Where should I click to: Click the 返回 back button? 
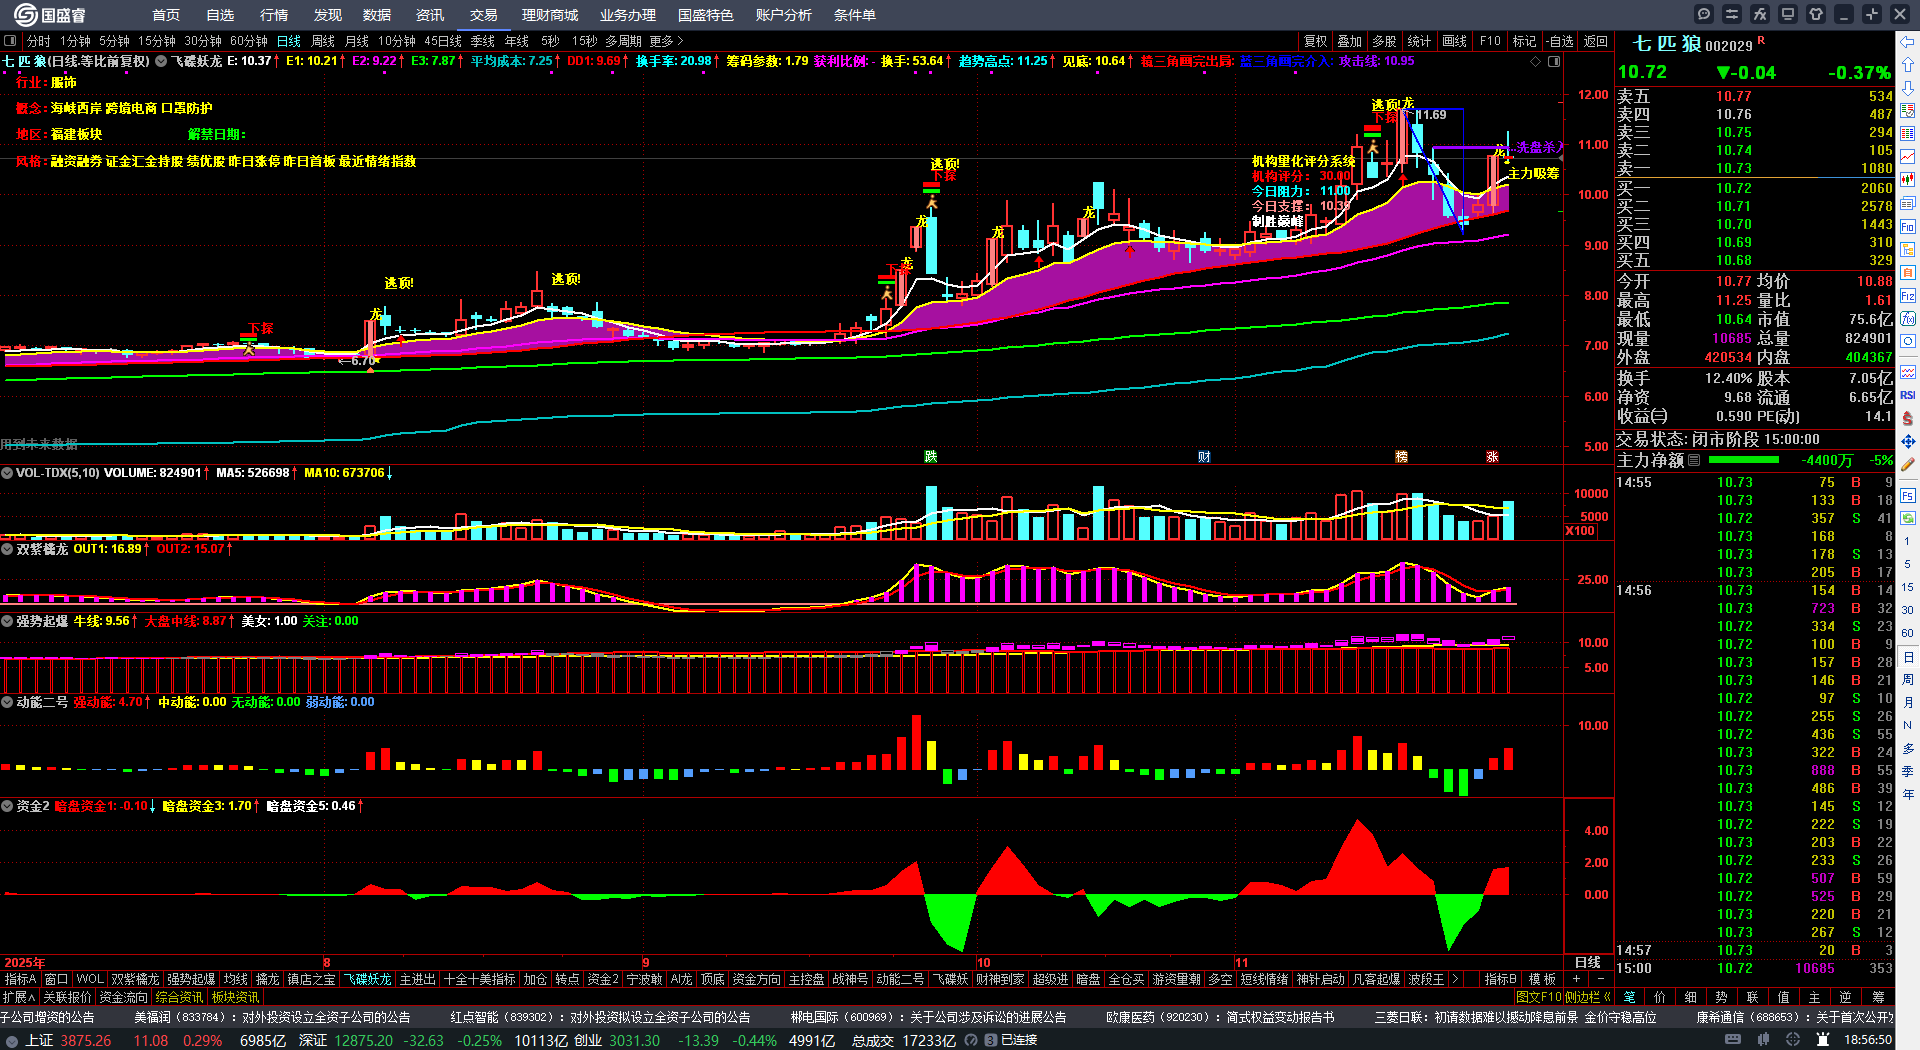point(1596,41)
